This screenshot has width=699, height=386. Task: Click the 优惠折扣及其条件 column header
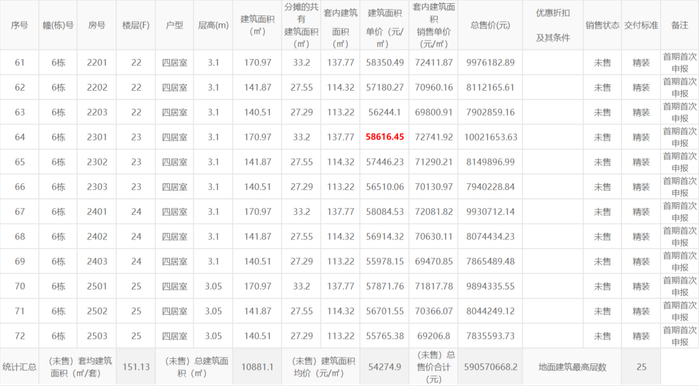pyautogui.click(x=553, y=25)
